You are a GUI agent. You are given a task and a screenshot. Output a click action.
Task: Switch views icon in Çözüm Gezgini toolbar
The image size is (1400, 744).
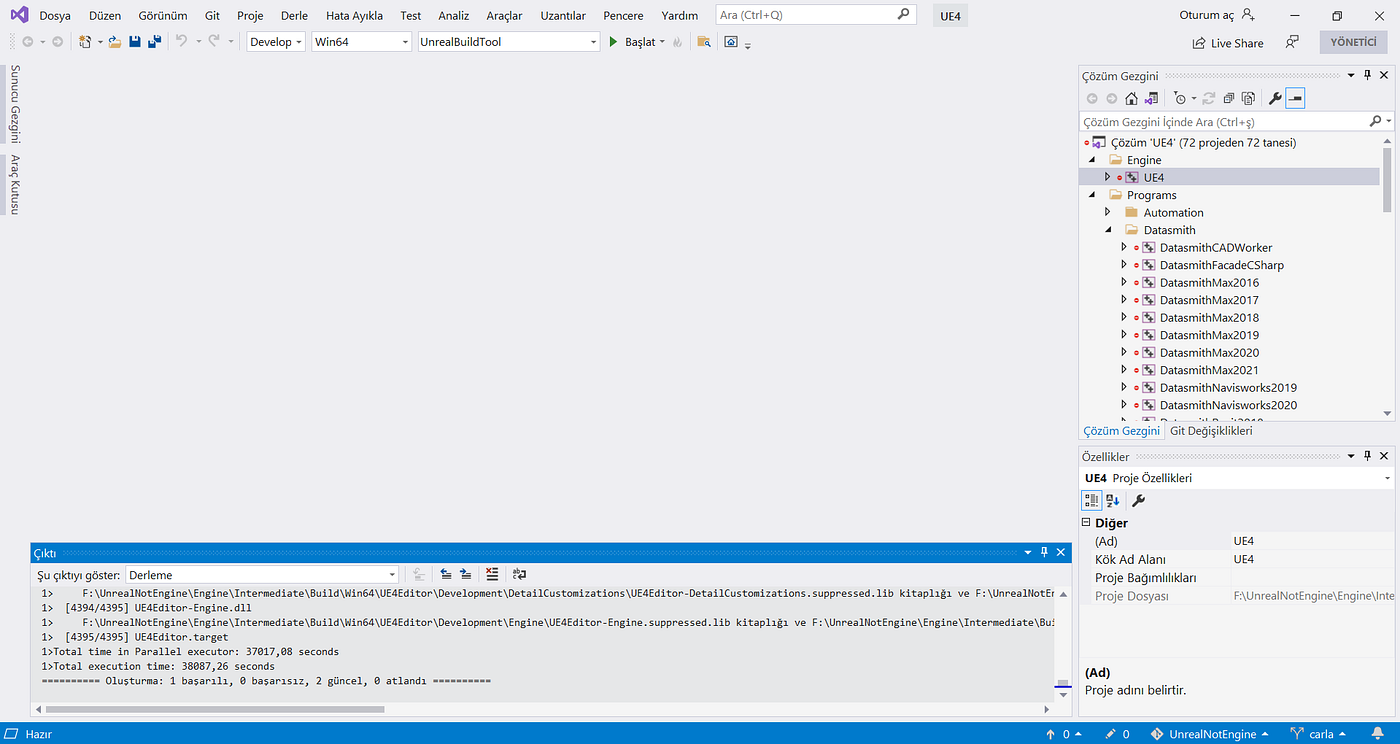point(1151,98)
